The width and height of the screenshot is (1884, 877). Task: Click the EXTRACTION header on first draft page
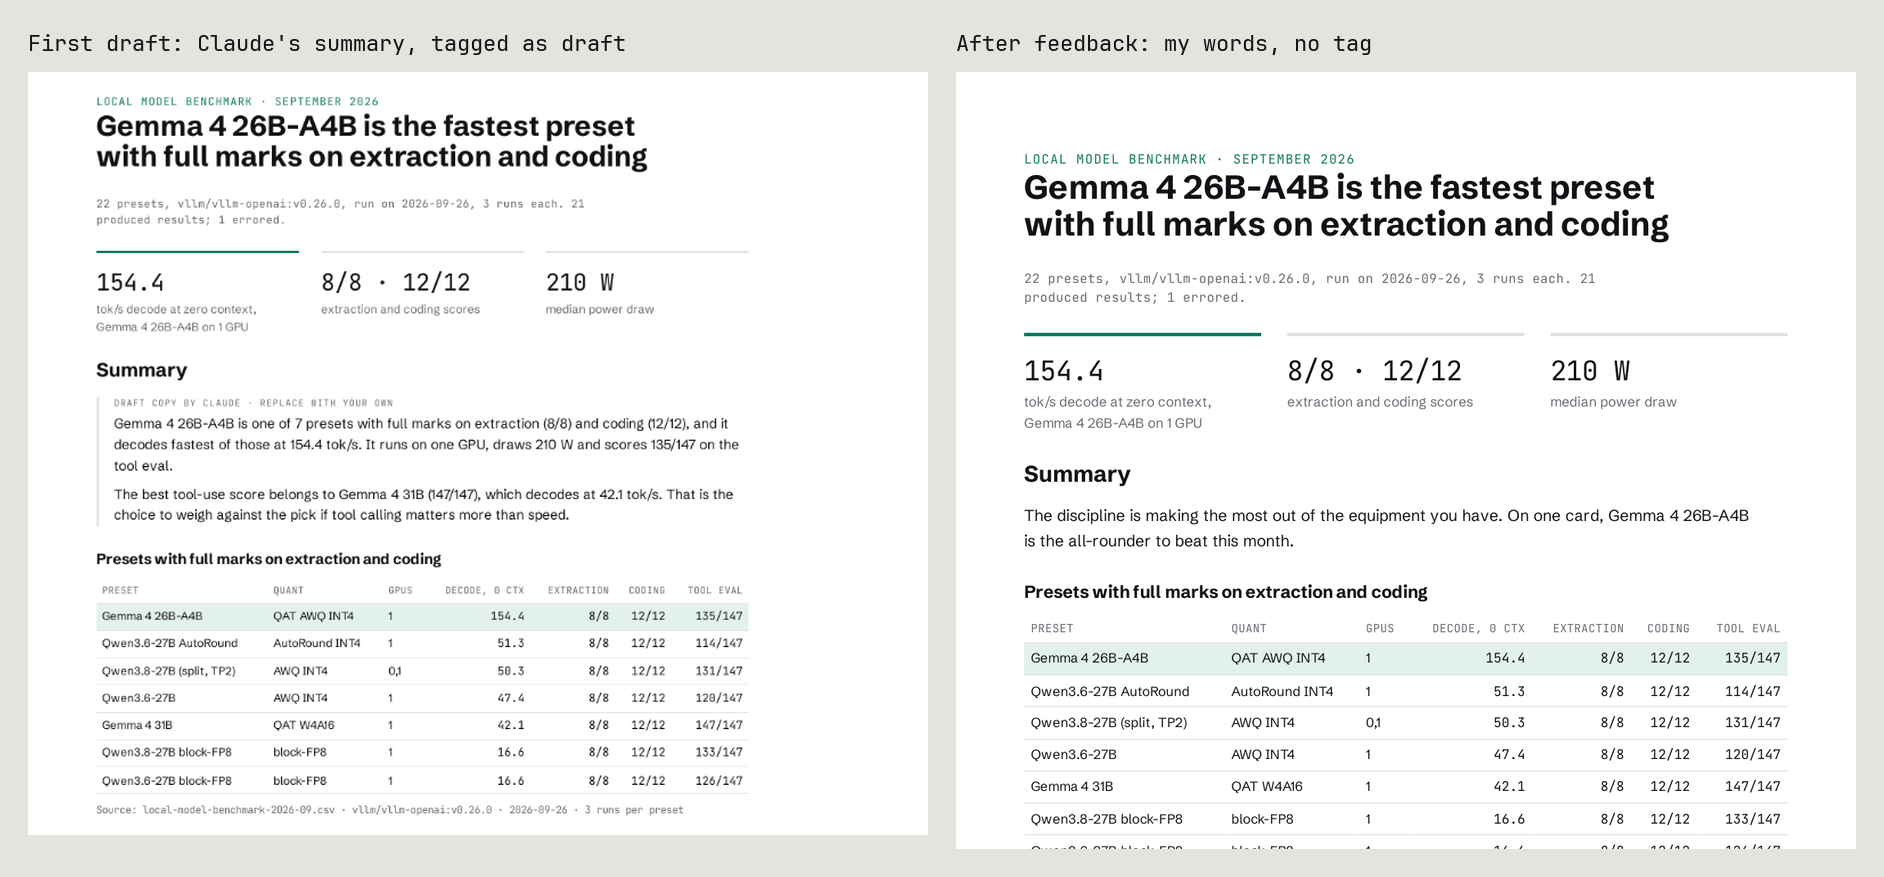(578, 591)
